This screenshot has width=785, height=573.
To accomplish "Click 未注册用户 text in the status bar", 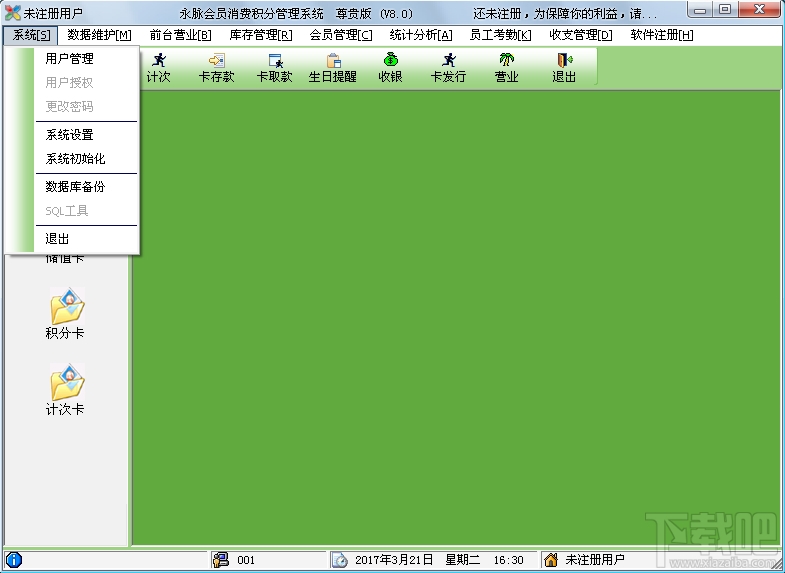I will point(595,560).
